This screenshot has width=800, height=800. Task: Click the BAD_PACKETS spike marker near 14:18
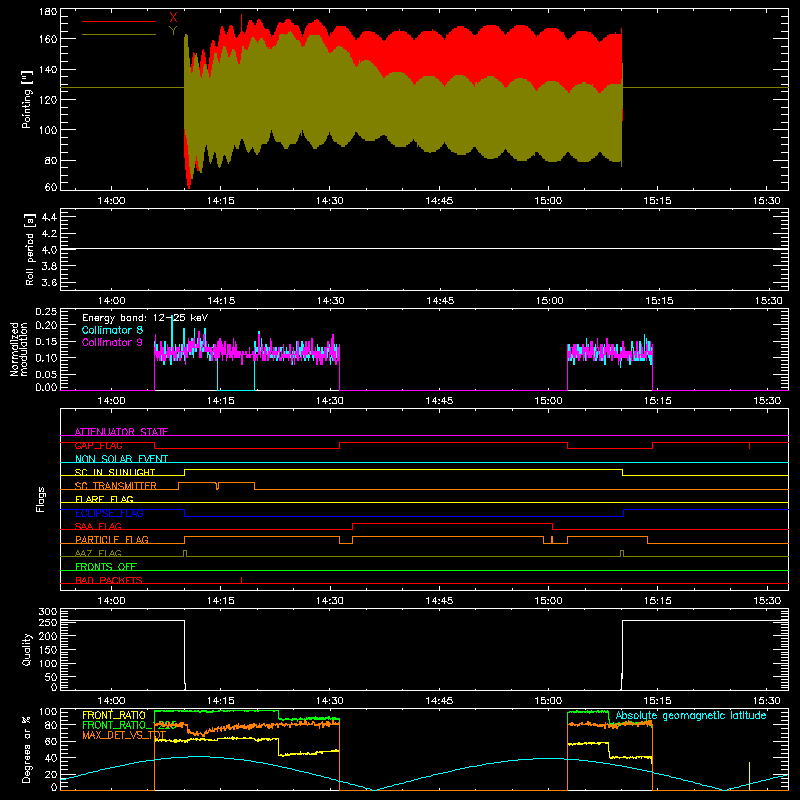coord(241,580)
